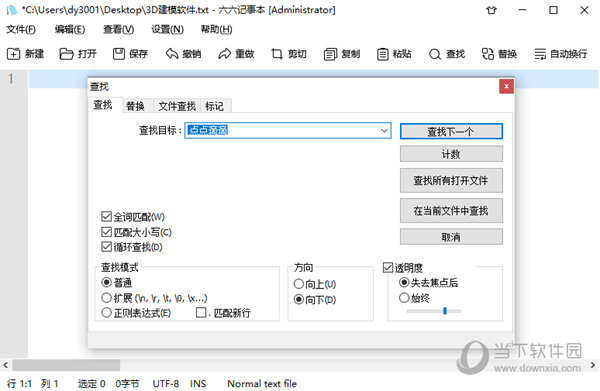600x391 pixels.
Task: Open the 文件(F) menu
Action: [21, 29]
